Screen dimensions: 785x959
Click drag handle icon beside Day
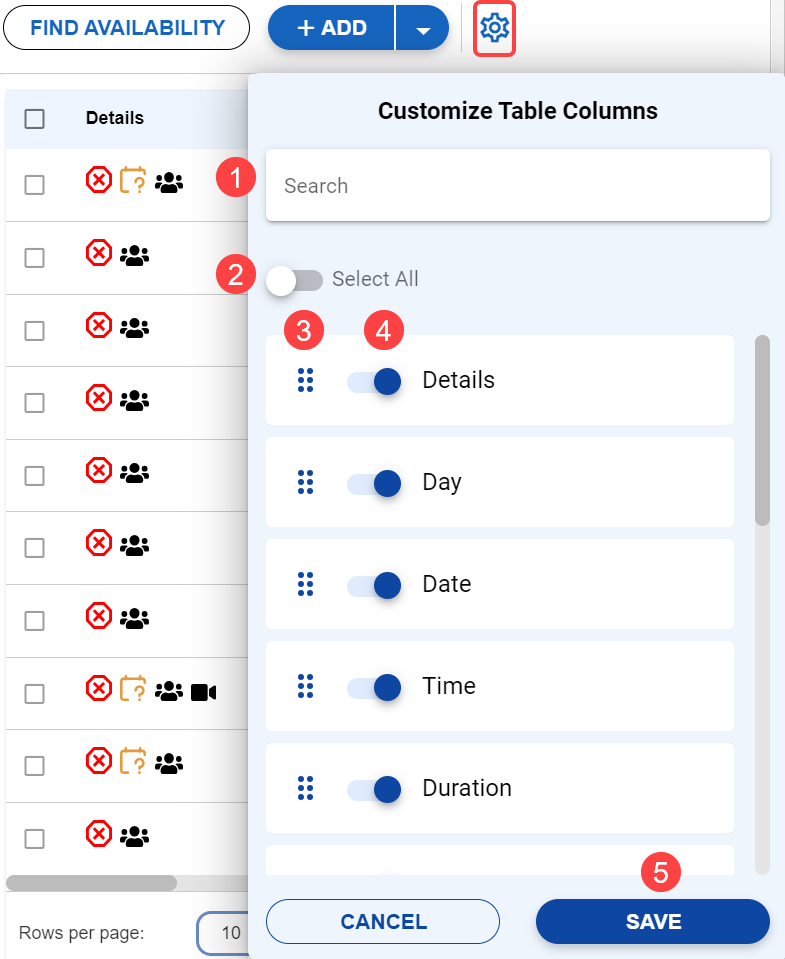point(306,483)
